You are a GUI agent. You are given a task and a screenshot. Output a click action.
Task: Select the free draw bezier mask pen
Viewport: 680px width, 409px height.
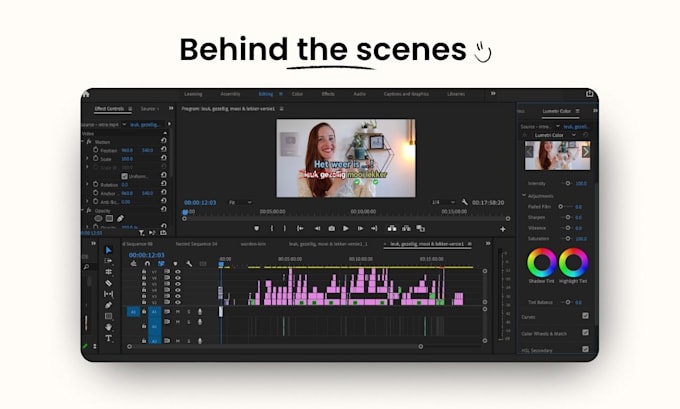tap(120, 218)
